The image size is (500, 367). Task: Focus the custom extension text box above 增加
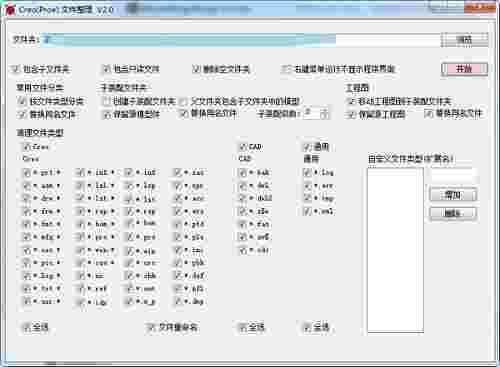click(453, 175)
